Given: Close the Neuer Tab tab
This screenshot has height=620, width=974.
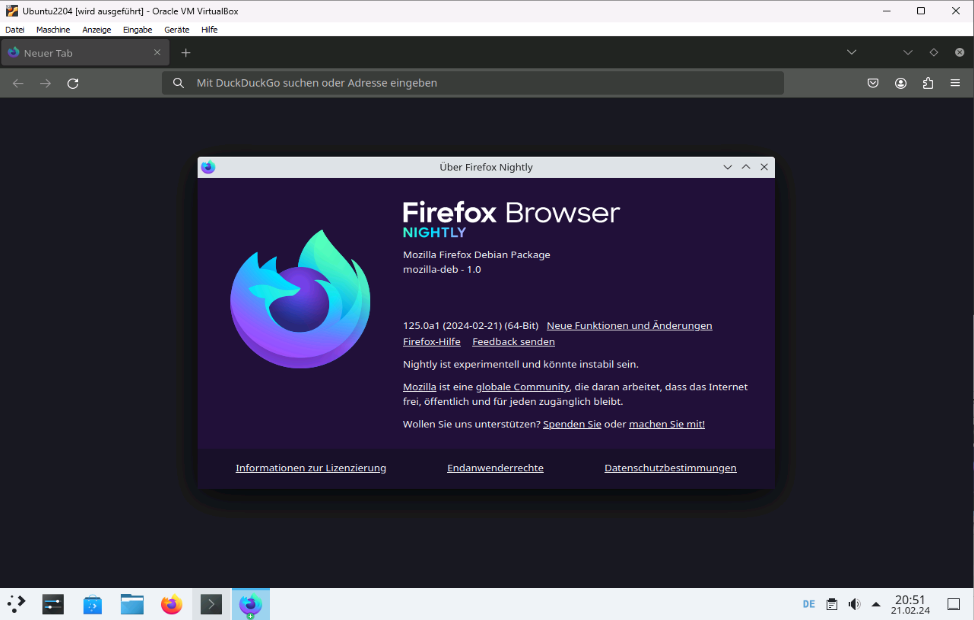Looking at the screenshot, I should [157, 53].
